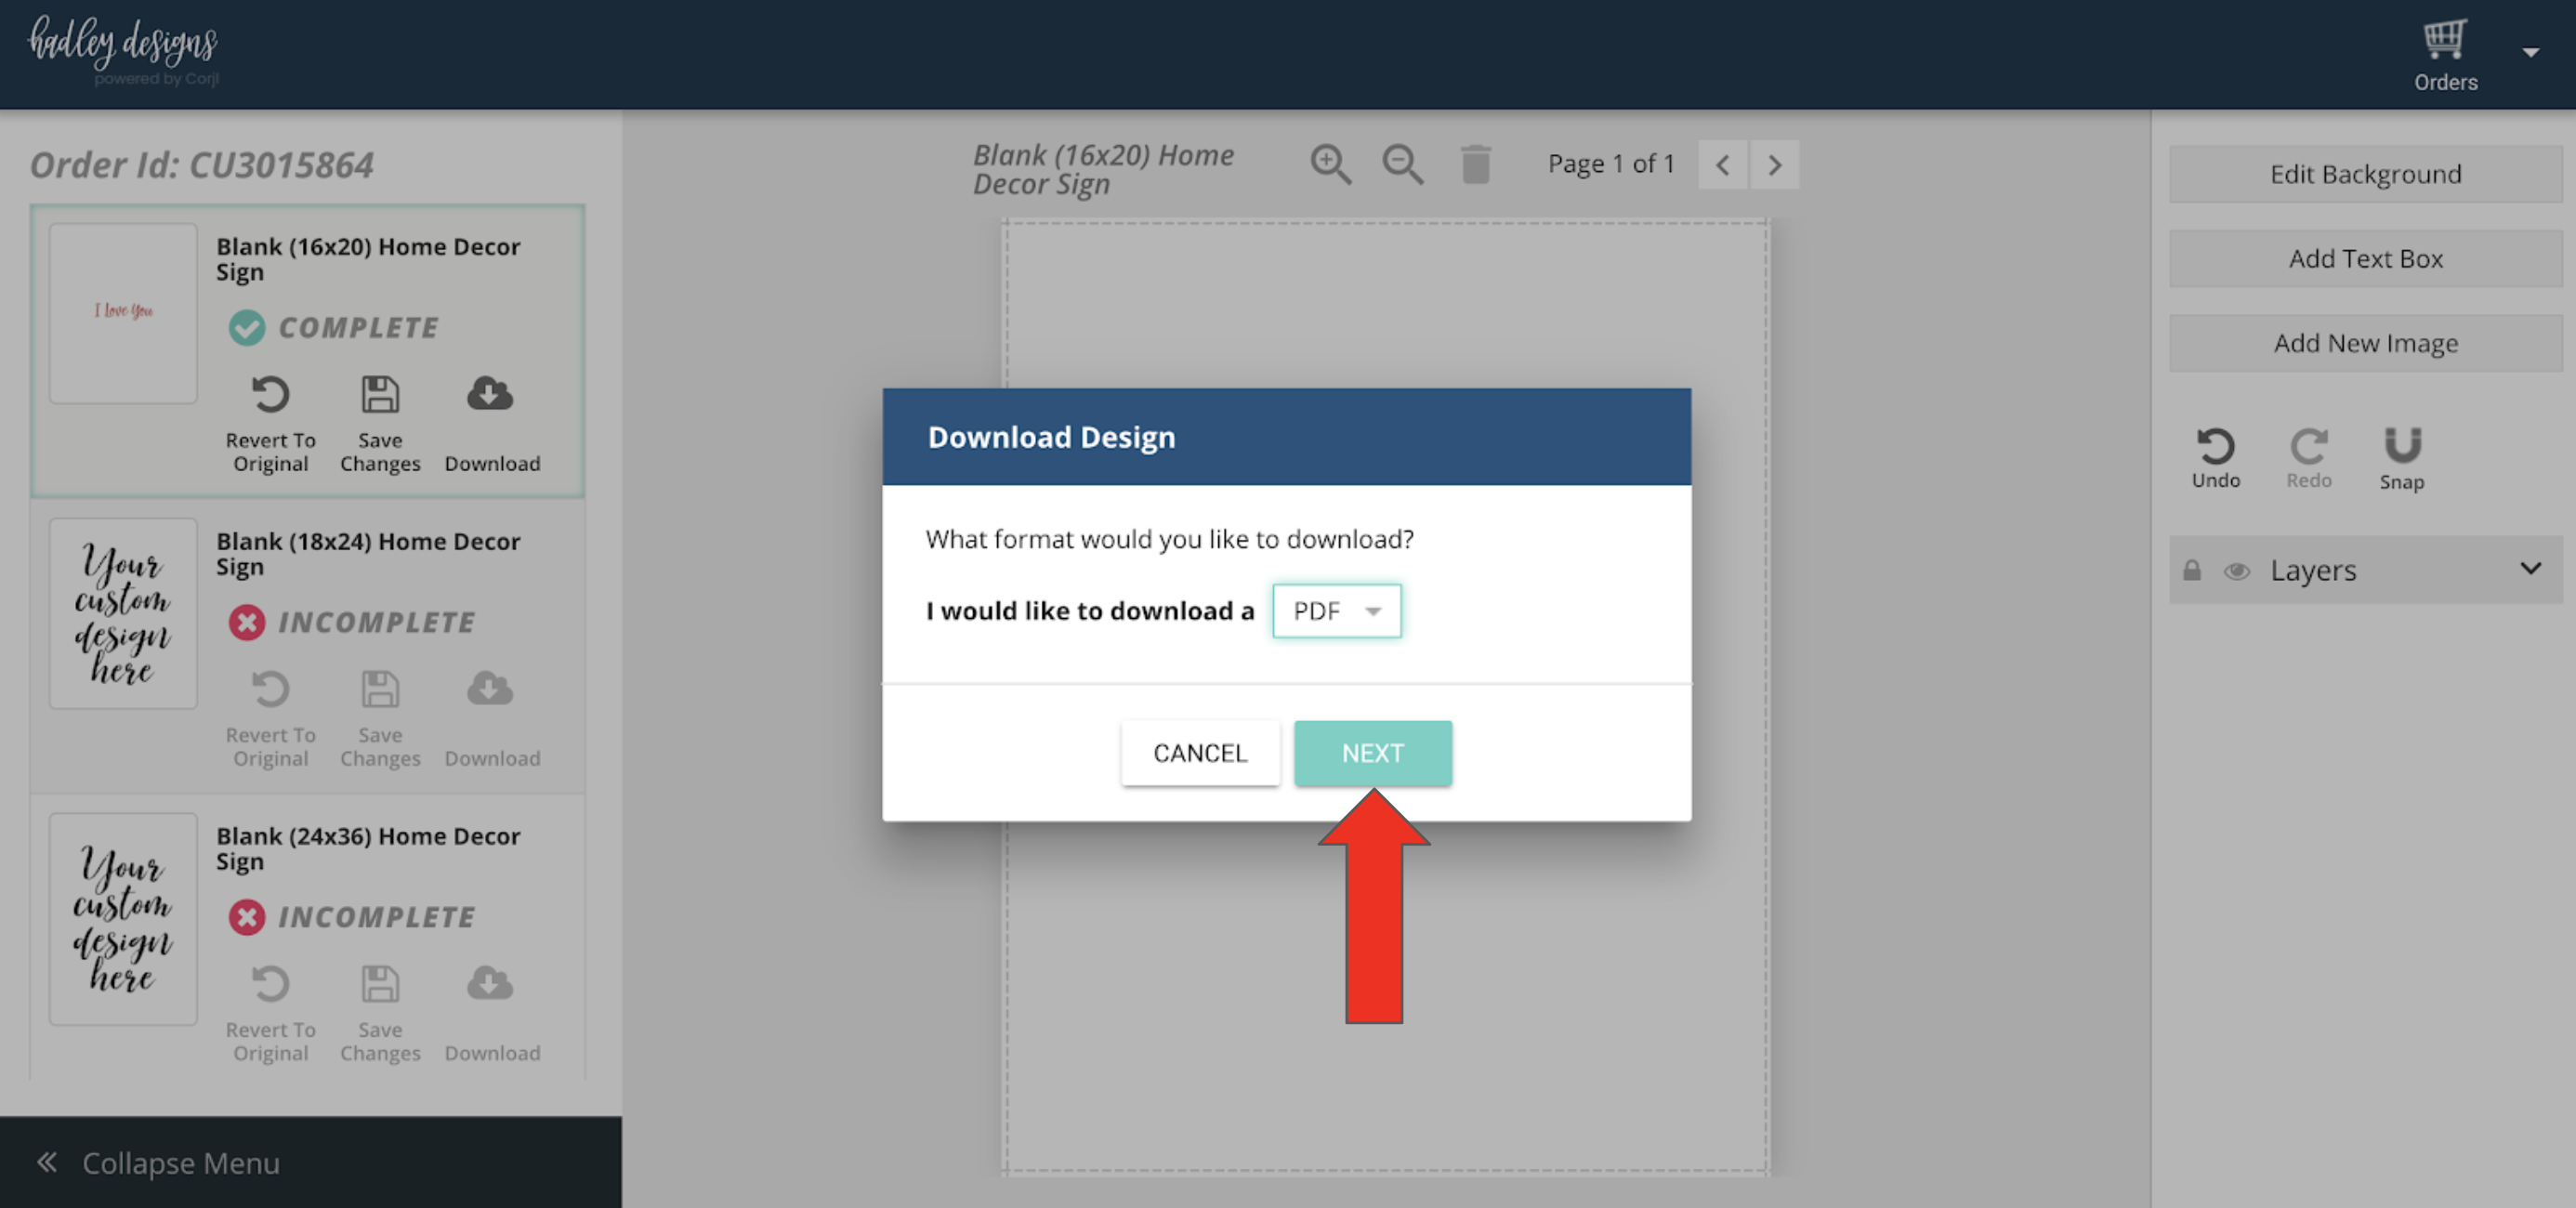Download the 16x20 Home Decor Sign
This screenshot has width=2576, height=1208.
coord(490,396)
